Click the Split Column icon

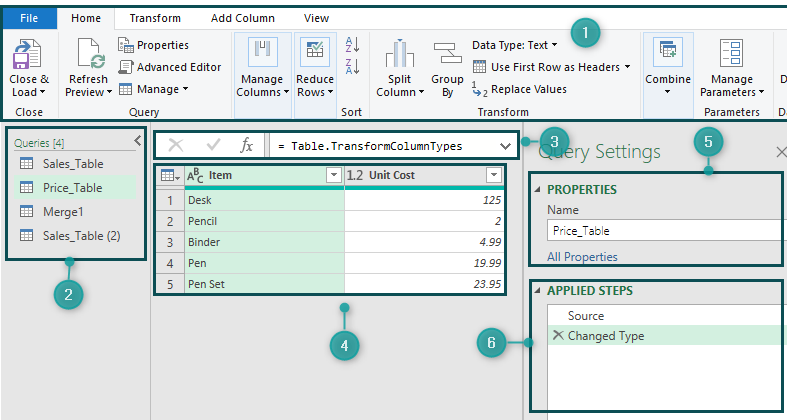tap(400, 53)
